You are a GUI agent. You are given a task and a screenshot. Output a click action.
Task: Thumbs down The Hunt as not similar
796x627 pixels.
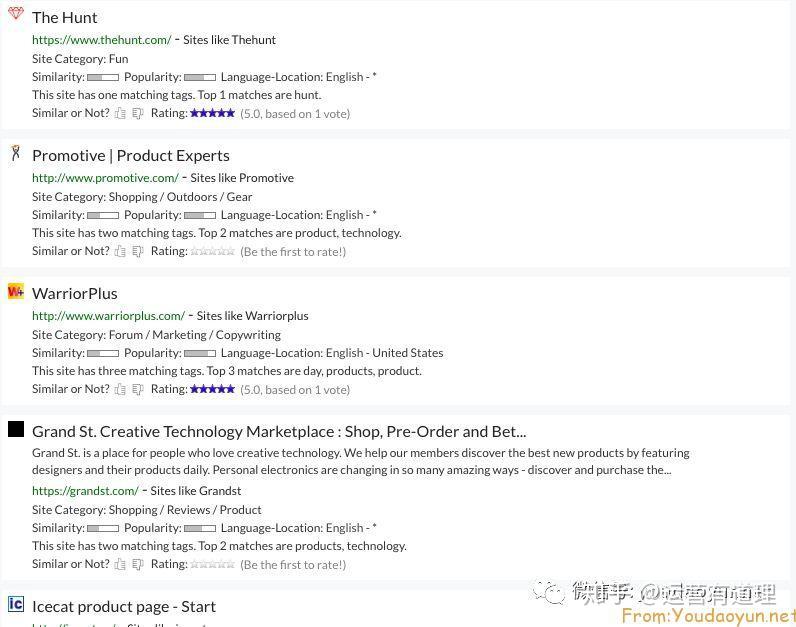tap(138, 113)
